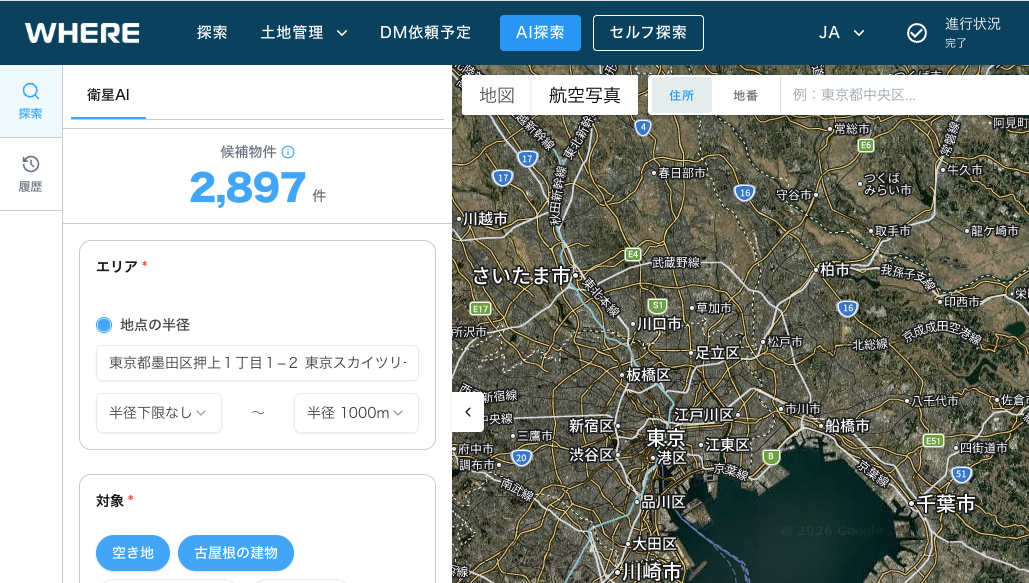Toggle the 空き地 target chip

[x=133, y=553]
